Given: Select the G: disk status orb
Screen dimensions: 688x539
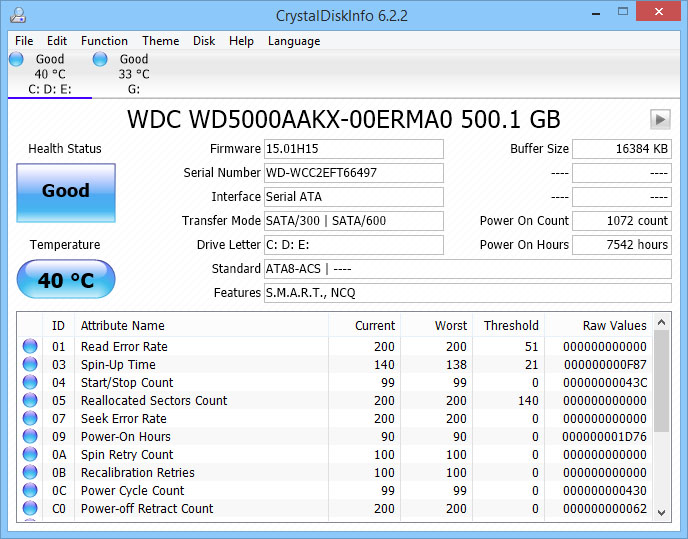Looking at the screenshot, I should 100,60.
